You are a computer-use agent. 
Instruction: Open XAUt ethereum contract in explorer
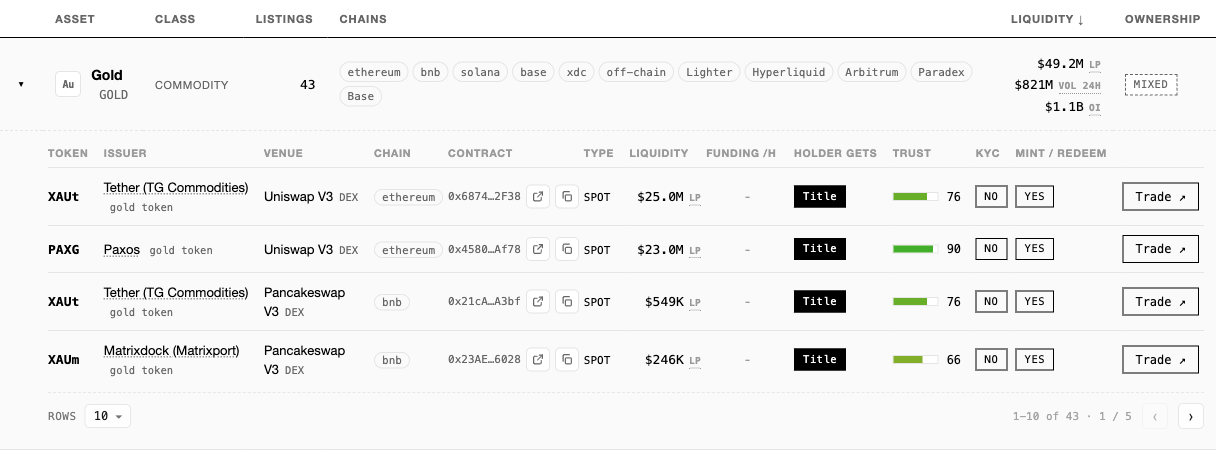click(538, 197)
